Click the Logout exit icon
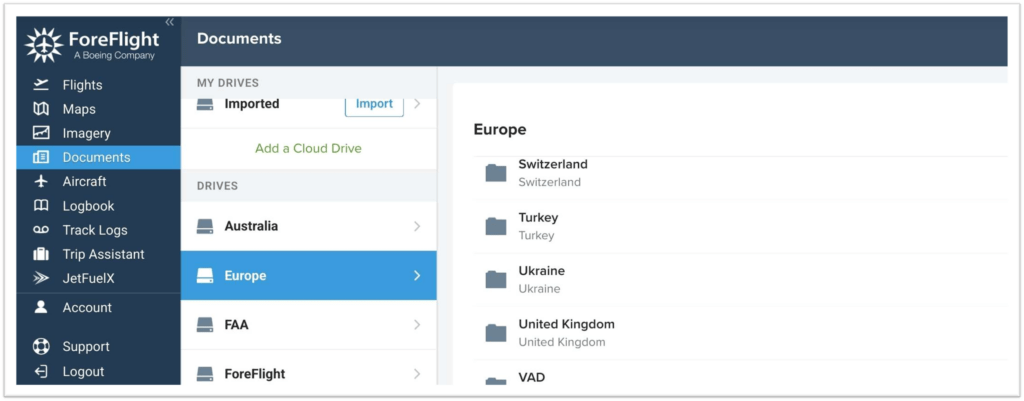The width and height of the screenshot is (1024, 401). (40, 372)
